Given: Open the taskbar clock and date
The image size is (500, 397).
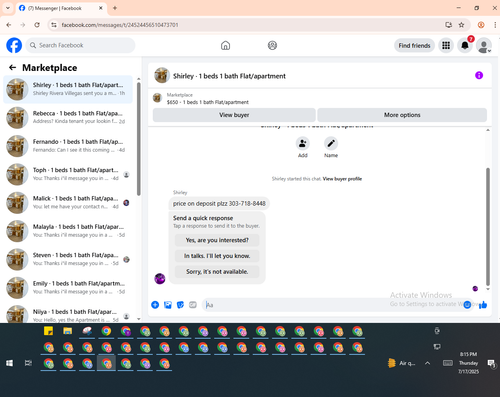Looking at the screenshot, I should (x=468, y=363).
